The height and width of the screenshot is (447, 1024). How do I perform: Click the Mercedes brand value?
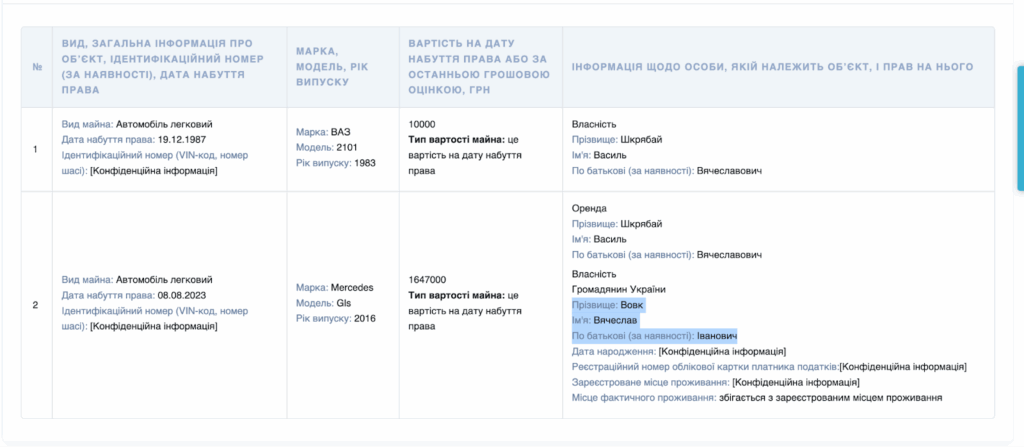tap(352, 288)
